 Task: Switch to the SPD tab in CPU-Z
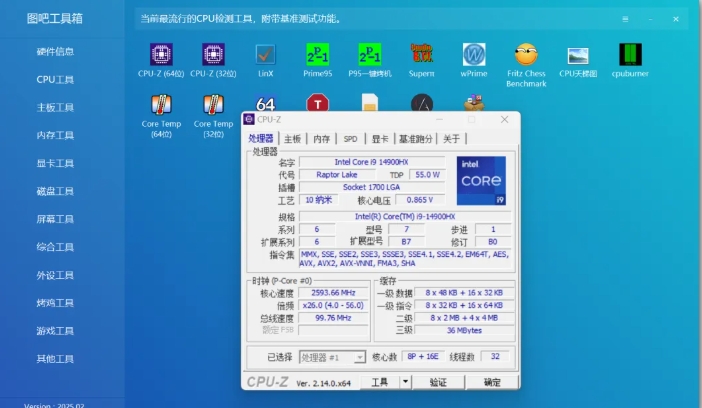pos(350,139)
